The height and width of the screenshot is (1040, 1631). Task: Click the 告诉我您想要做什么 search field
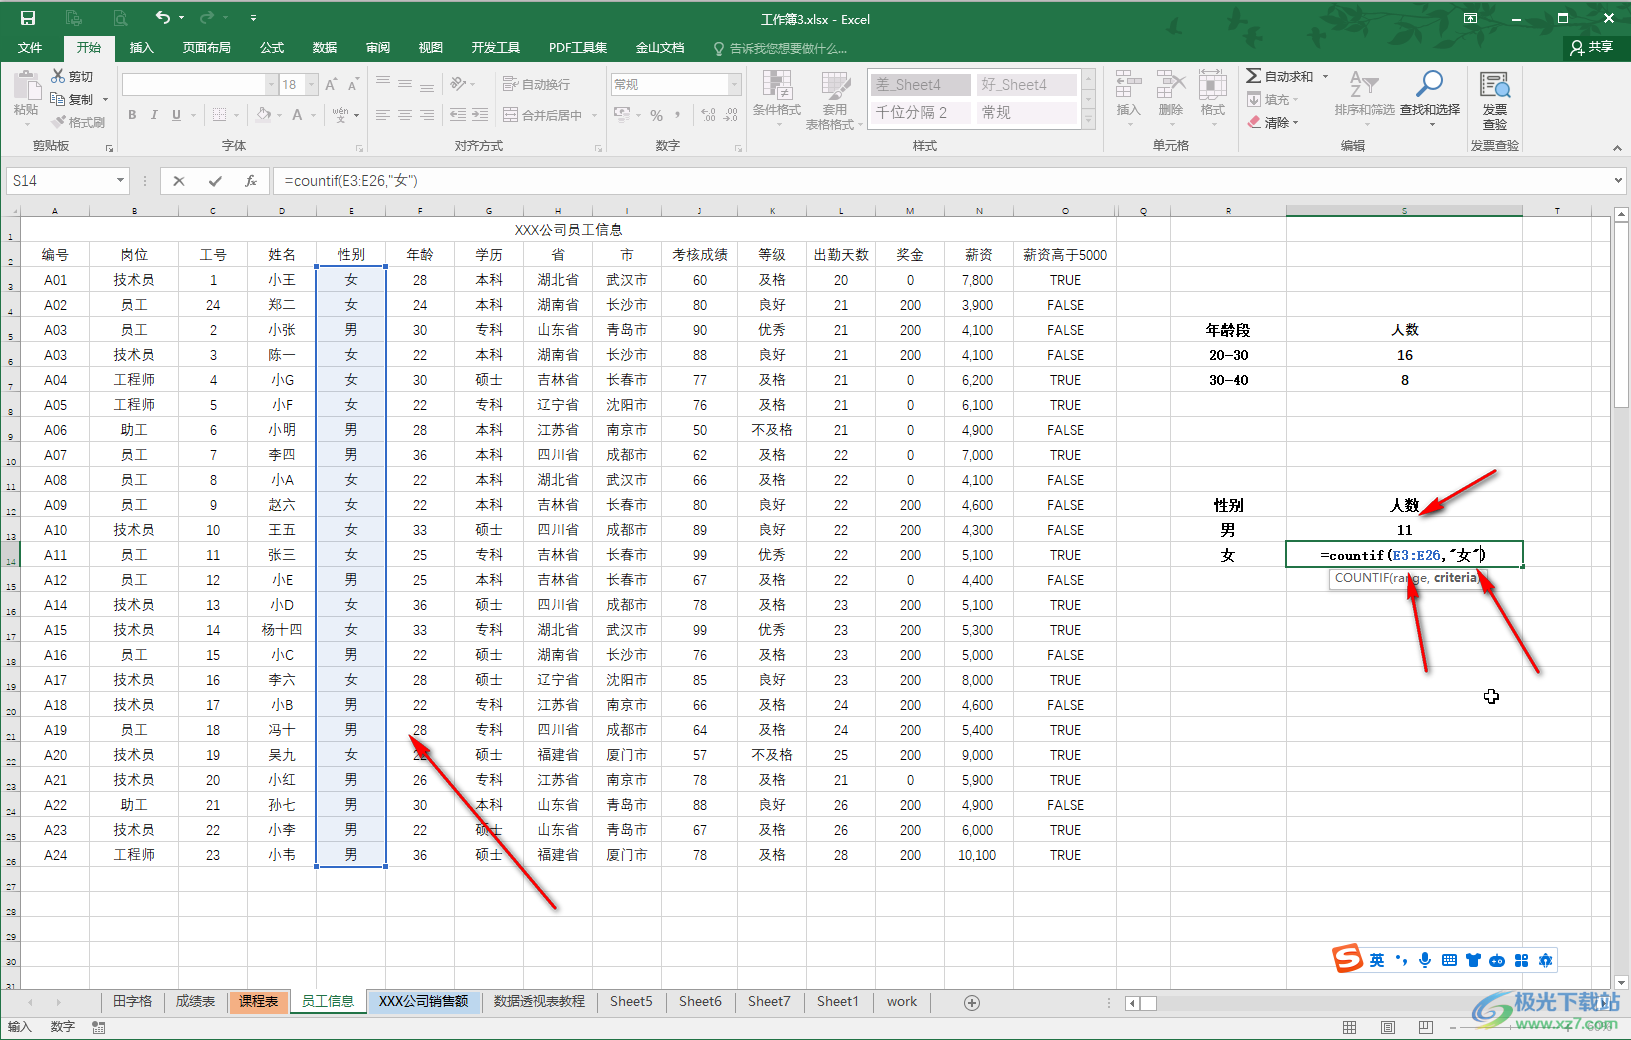[x=787, y=48]
